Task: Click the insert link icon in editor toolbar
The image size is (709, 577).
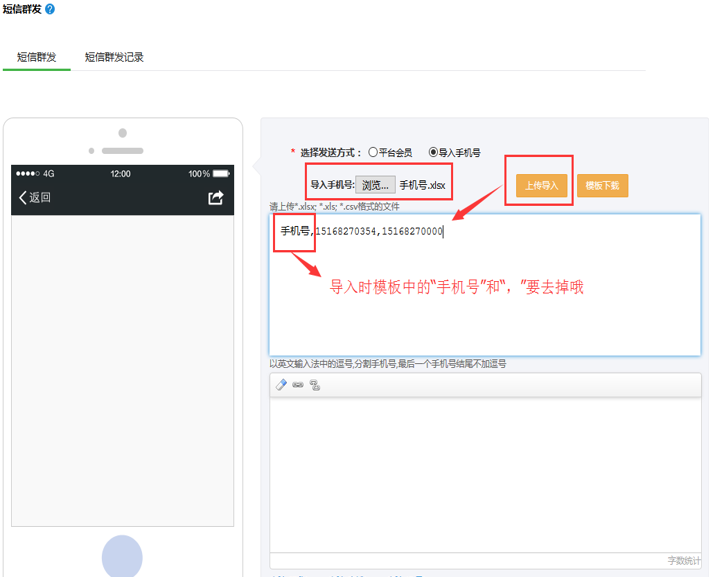Action: click(x=298, y=385)
